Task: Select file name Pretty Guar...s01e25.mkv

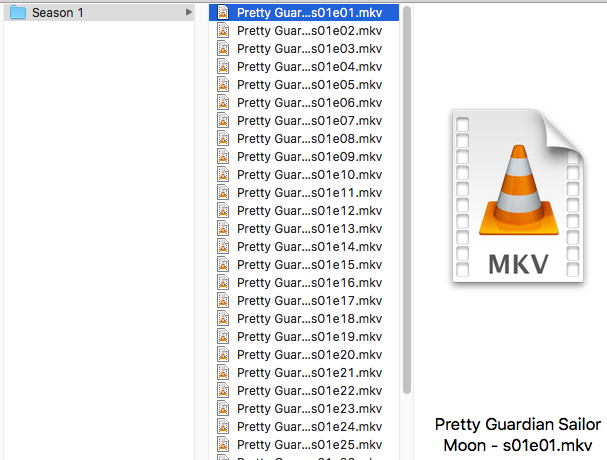Action: [x=310, y=445]
